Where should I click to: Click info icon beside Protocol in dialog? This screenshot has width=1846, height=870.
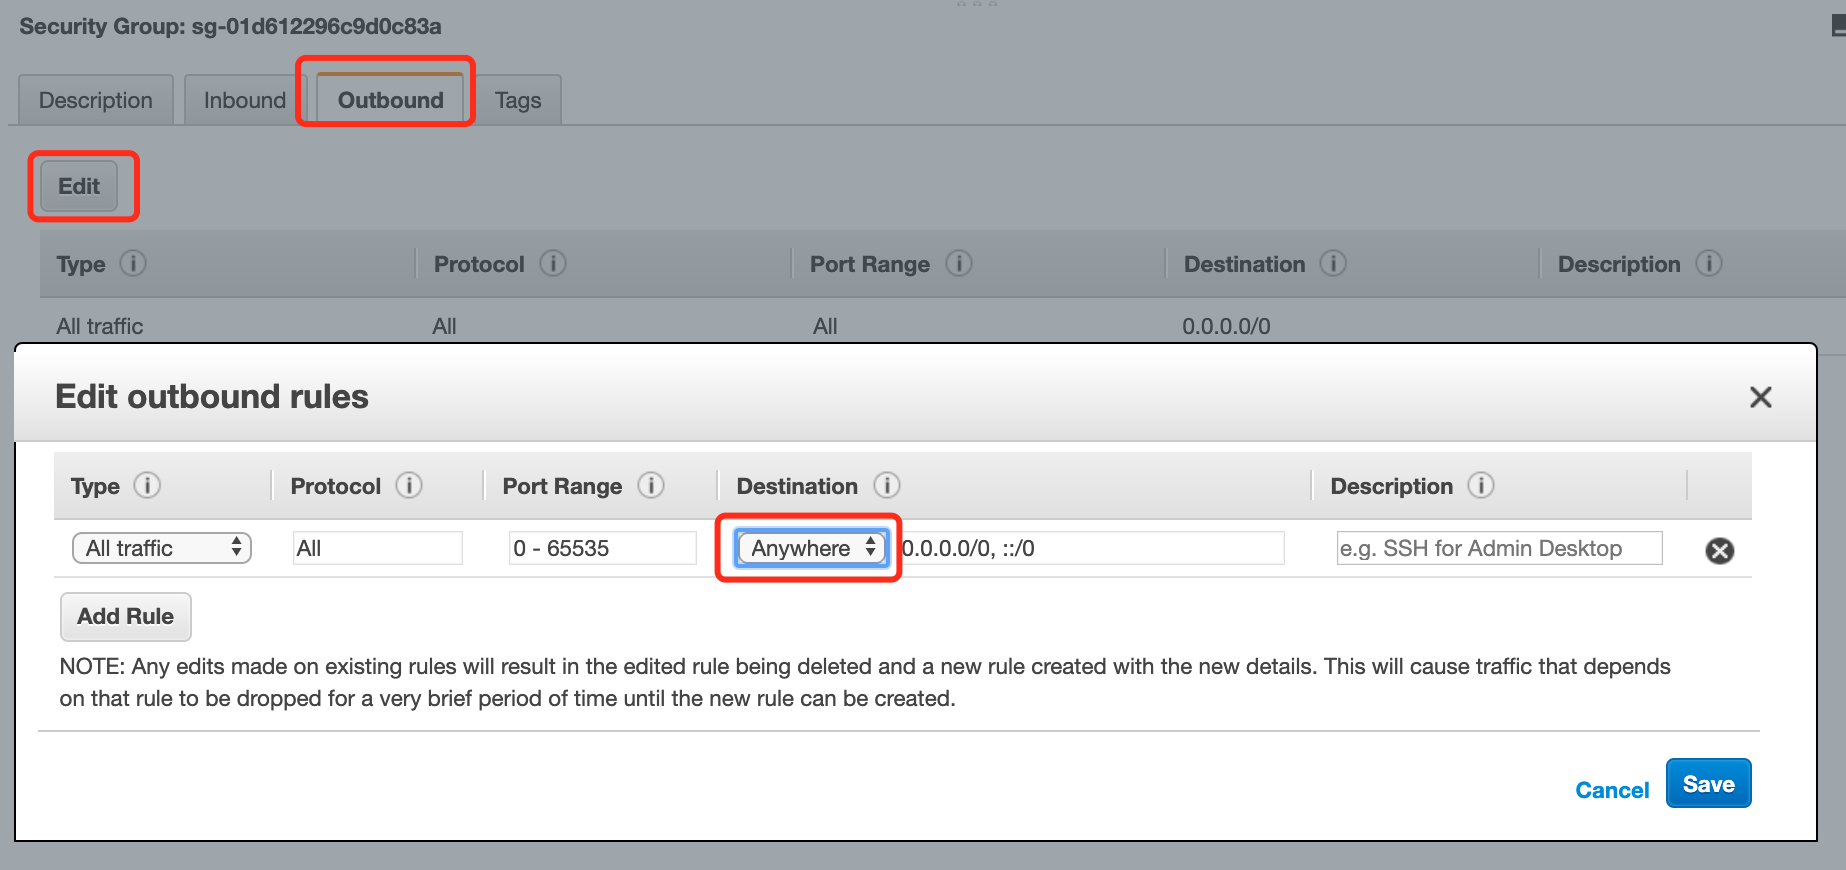pos(409,486)
